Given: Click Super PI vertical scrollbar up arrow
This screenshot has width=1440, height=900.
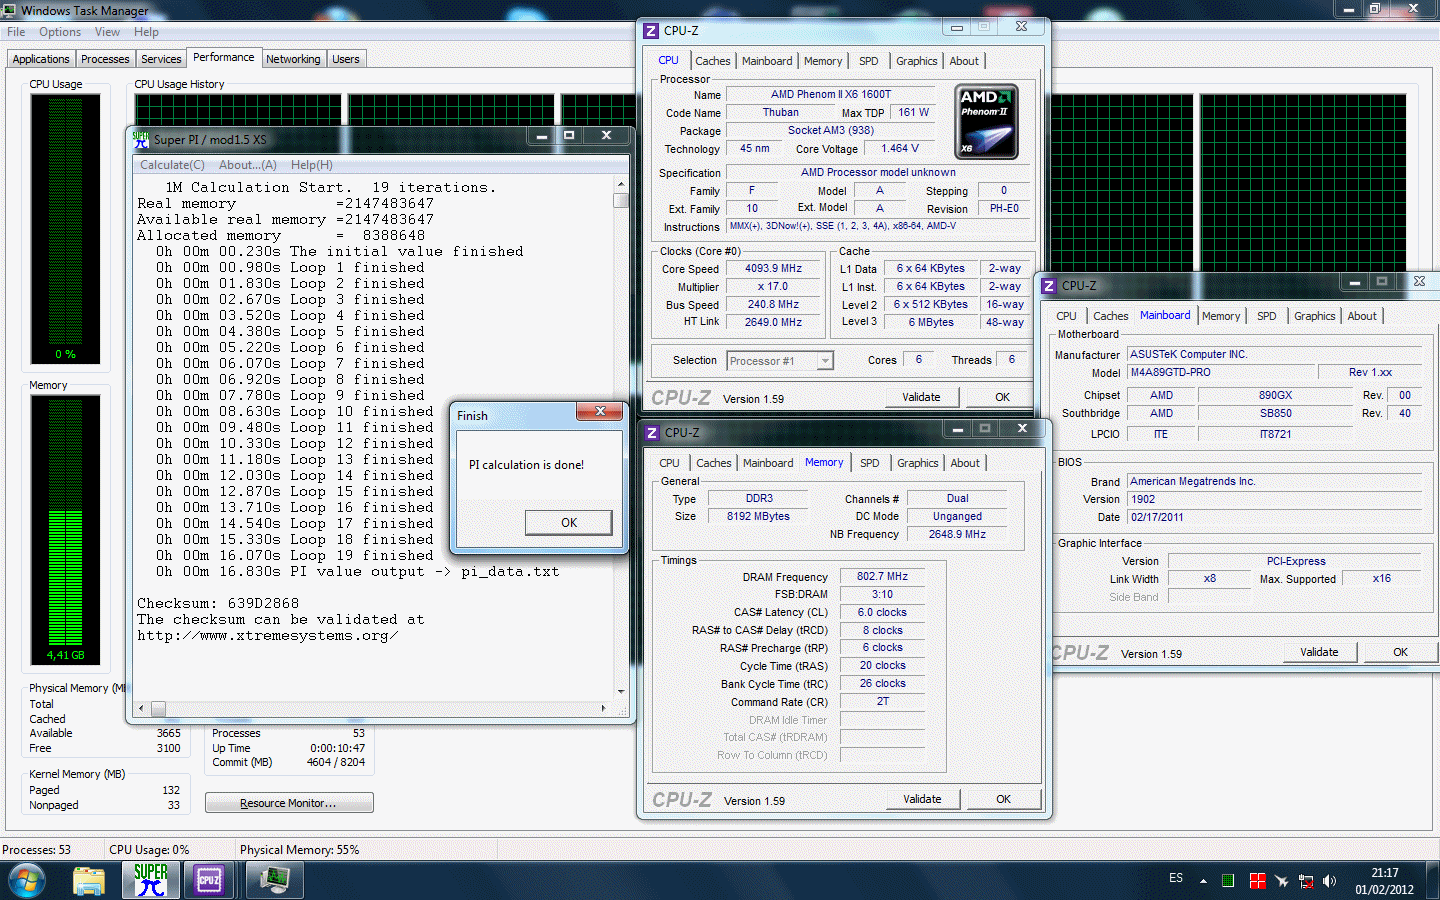Looking at the screenshot, I should tap(621, 185).
